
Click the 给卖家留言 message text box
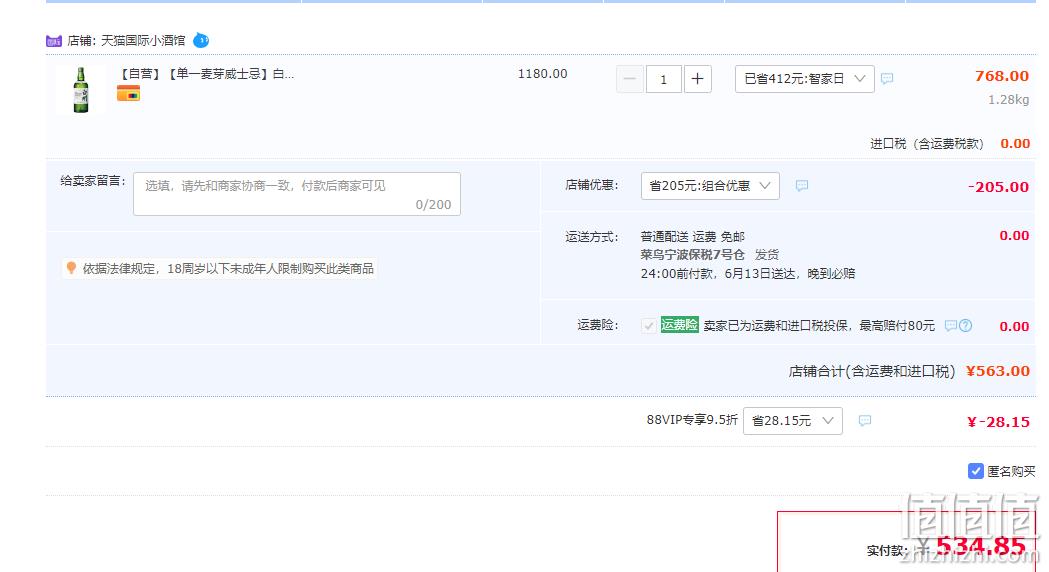(x=297, y=194)
